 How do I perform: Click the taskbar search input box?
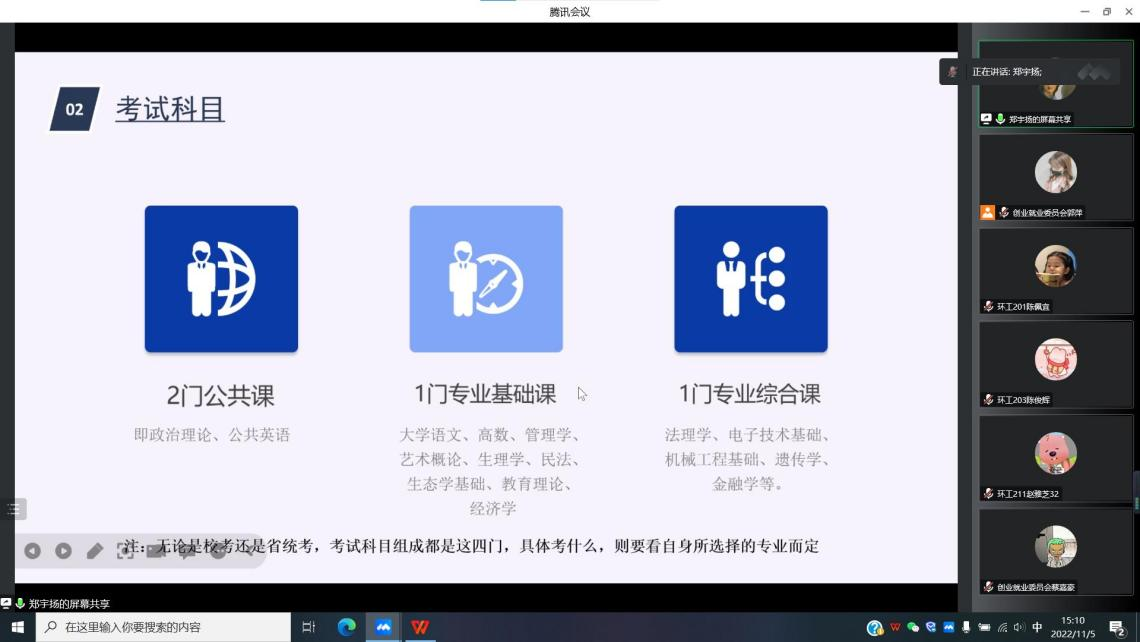click(x=165, y=627)
